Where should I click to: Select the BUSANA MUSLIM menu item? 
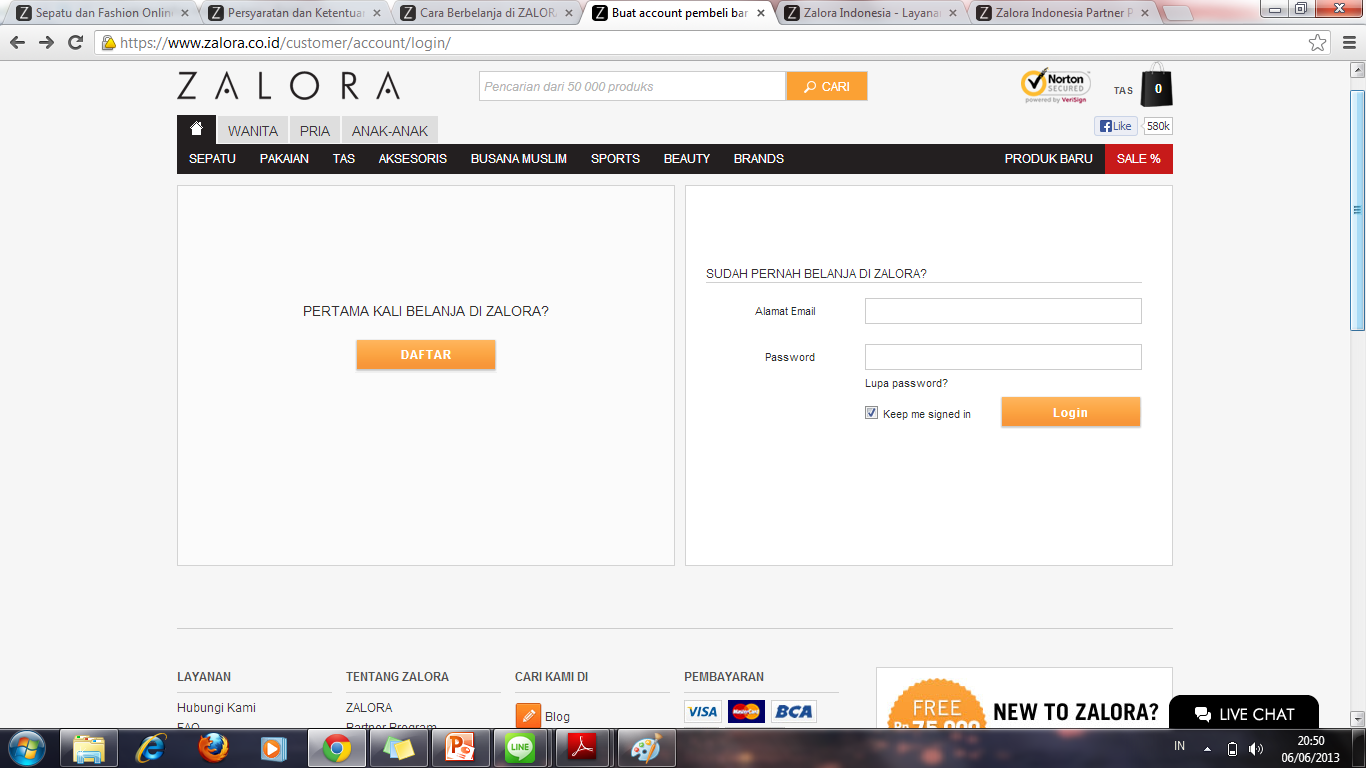(517, 159)
